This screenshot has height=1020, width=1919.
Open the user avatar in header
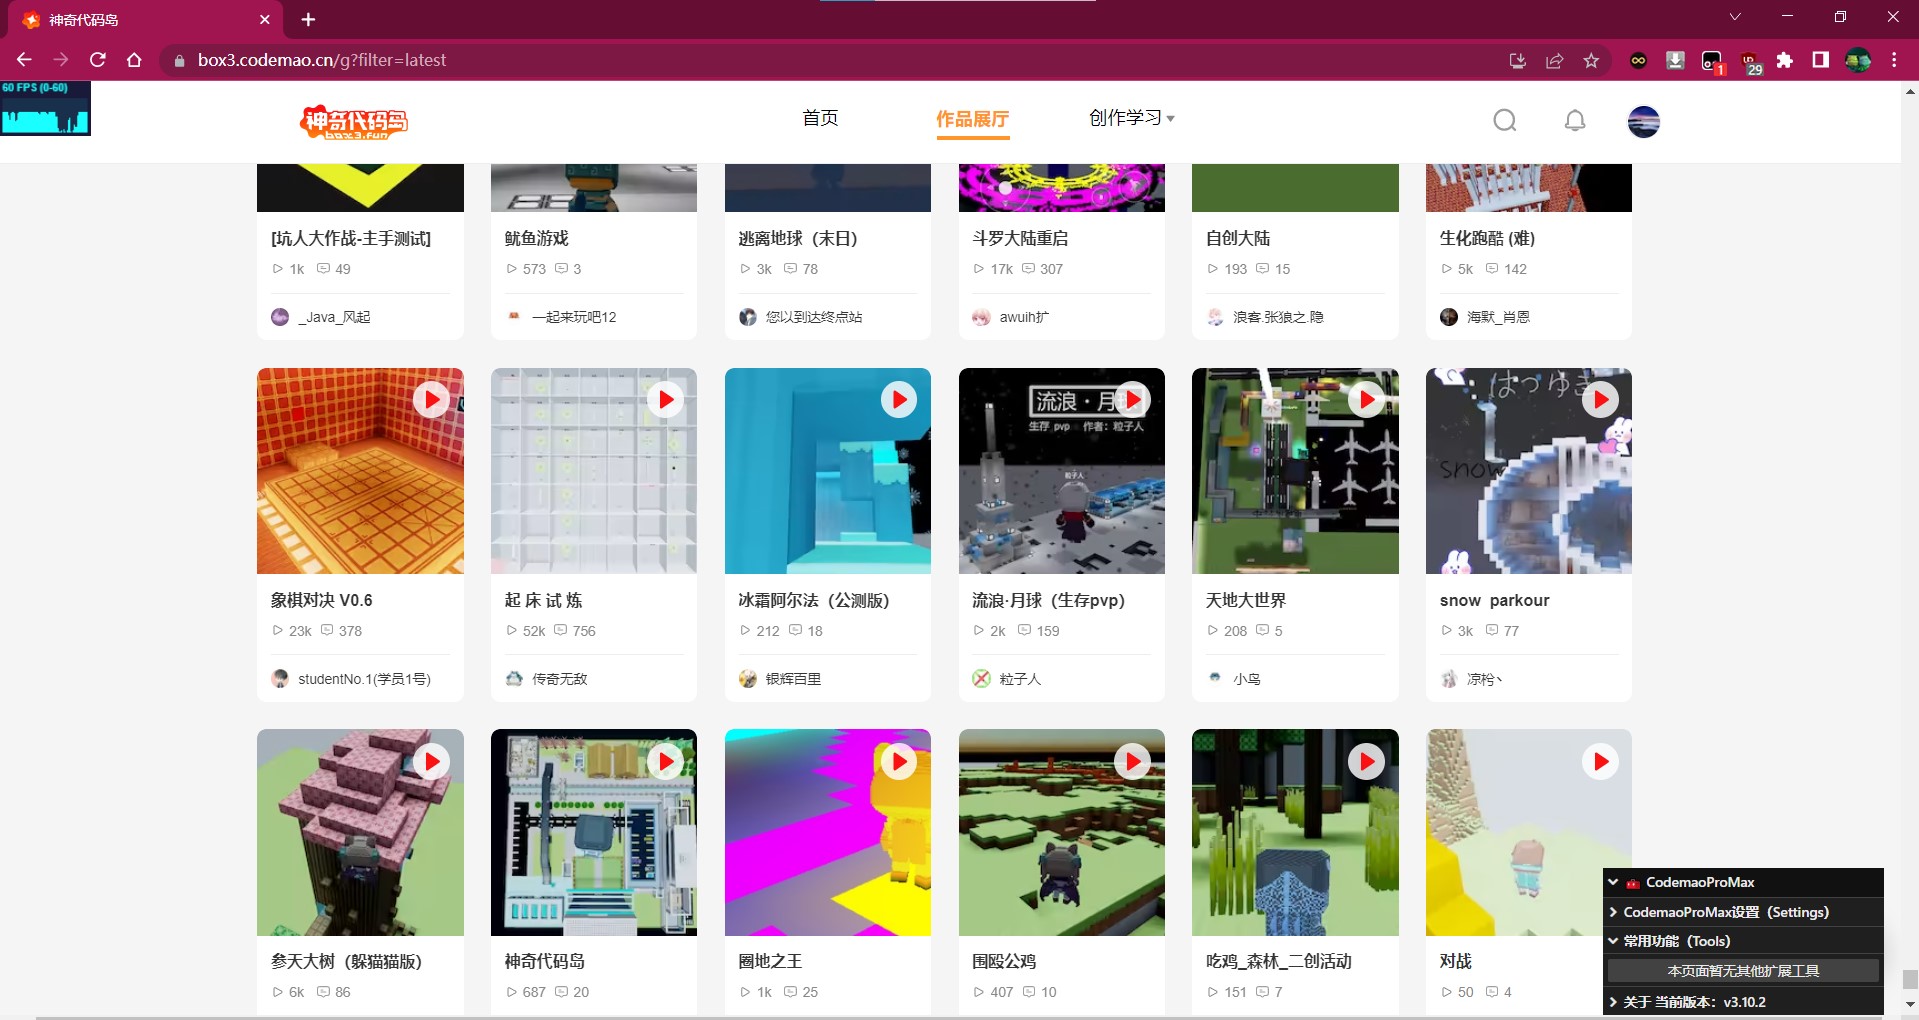(1643, 121)
